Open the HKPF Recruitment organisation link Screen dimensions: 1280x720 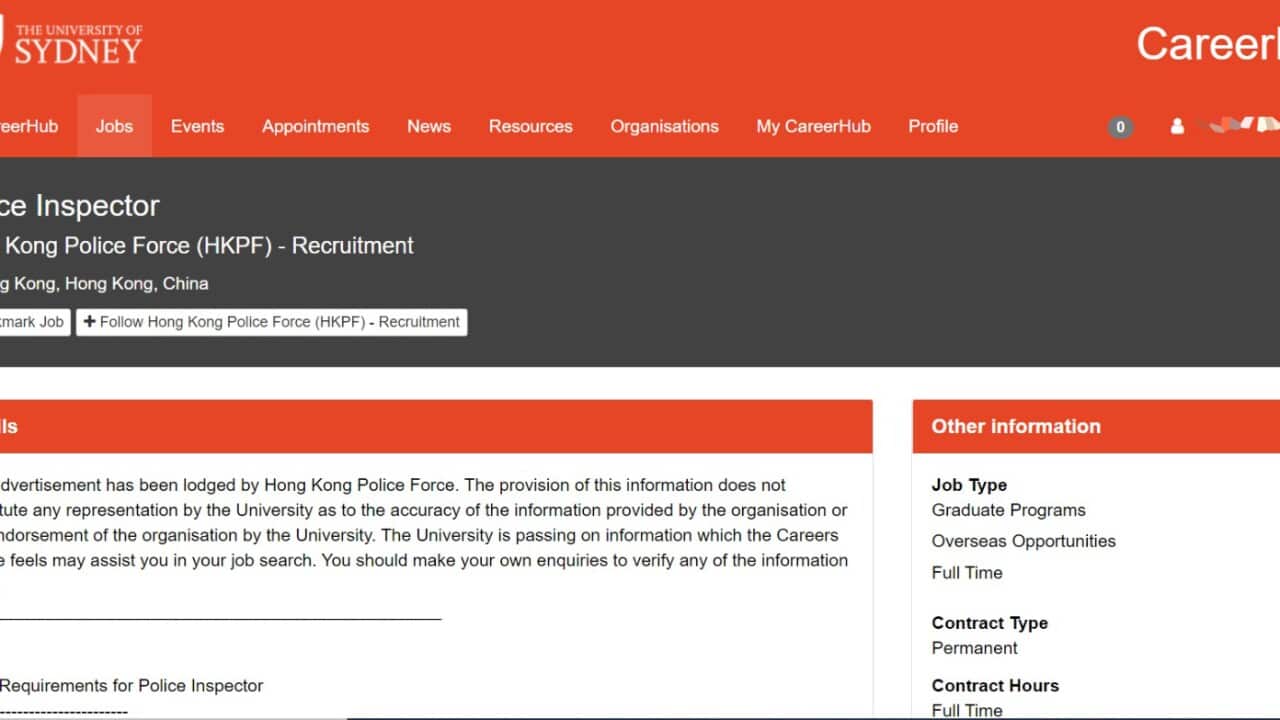[x=208, y=246]
